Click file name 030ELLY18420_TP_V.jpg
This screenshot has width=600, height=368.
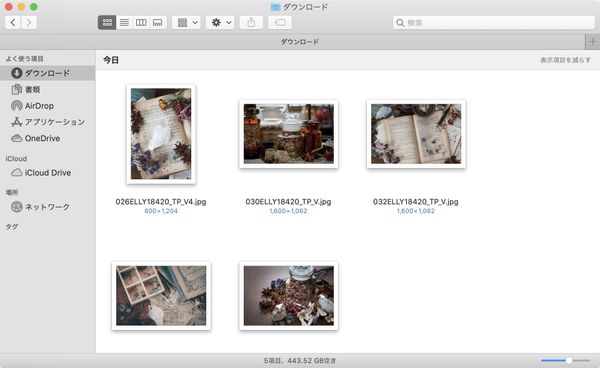click(289, 202)
